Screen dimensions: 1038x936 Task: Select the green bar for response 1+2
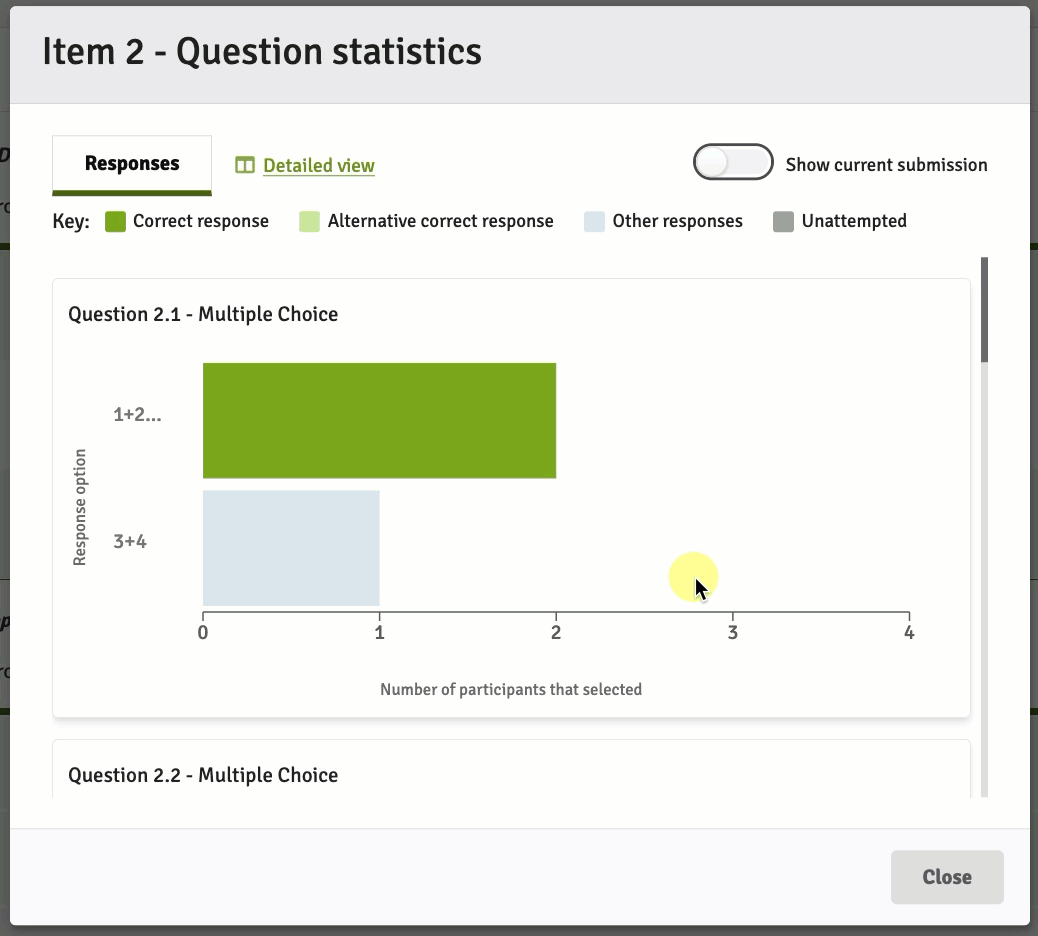pos(379,421)
